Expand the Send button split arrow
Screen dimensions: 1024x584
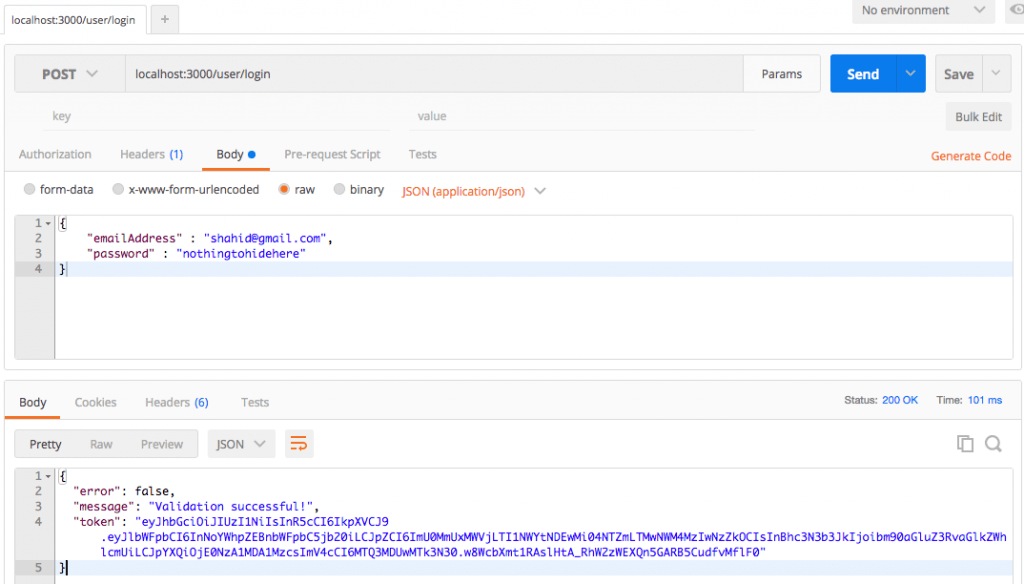908,73
